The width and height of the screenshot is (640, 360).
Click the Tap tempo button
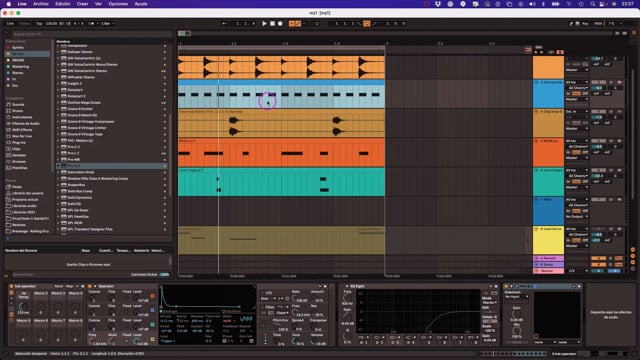[39, 24]
